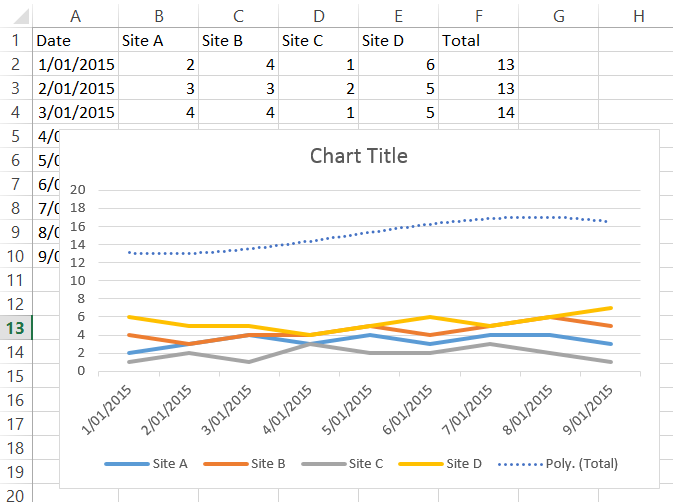Screen dimensions: 673x502
Task: Click the 'Site A' header cell
Action: (x=158, y=40)
